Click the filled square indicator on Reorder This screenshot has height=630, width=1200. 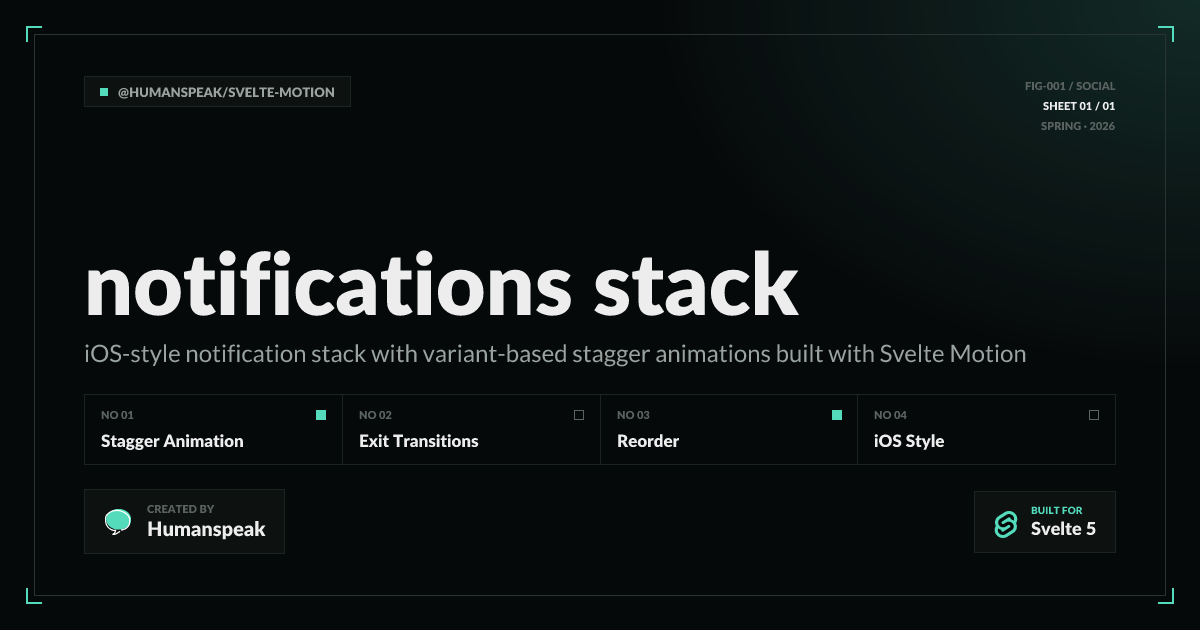[x=837, y=415]
